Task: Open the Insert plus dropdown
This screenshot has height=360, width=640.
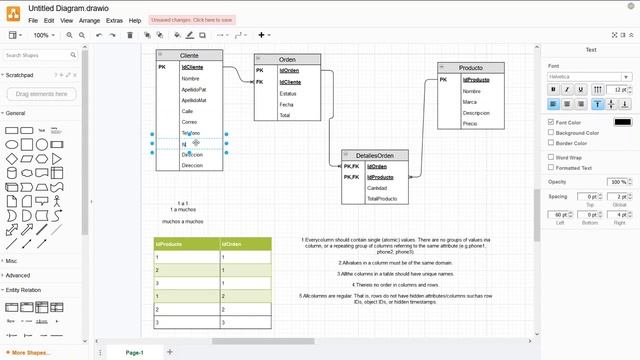Action: coord(264,36)
